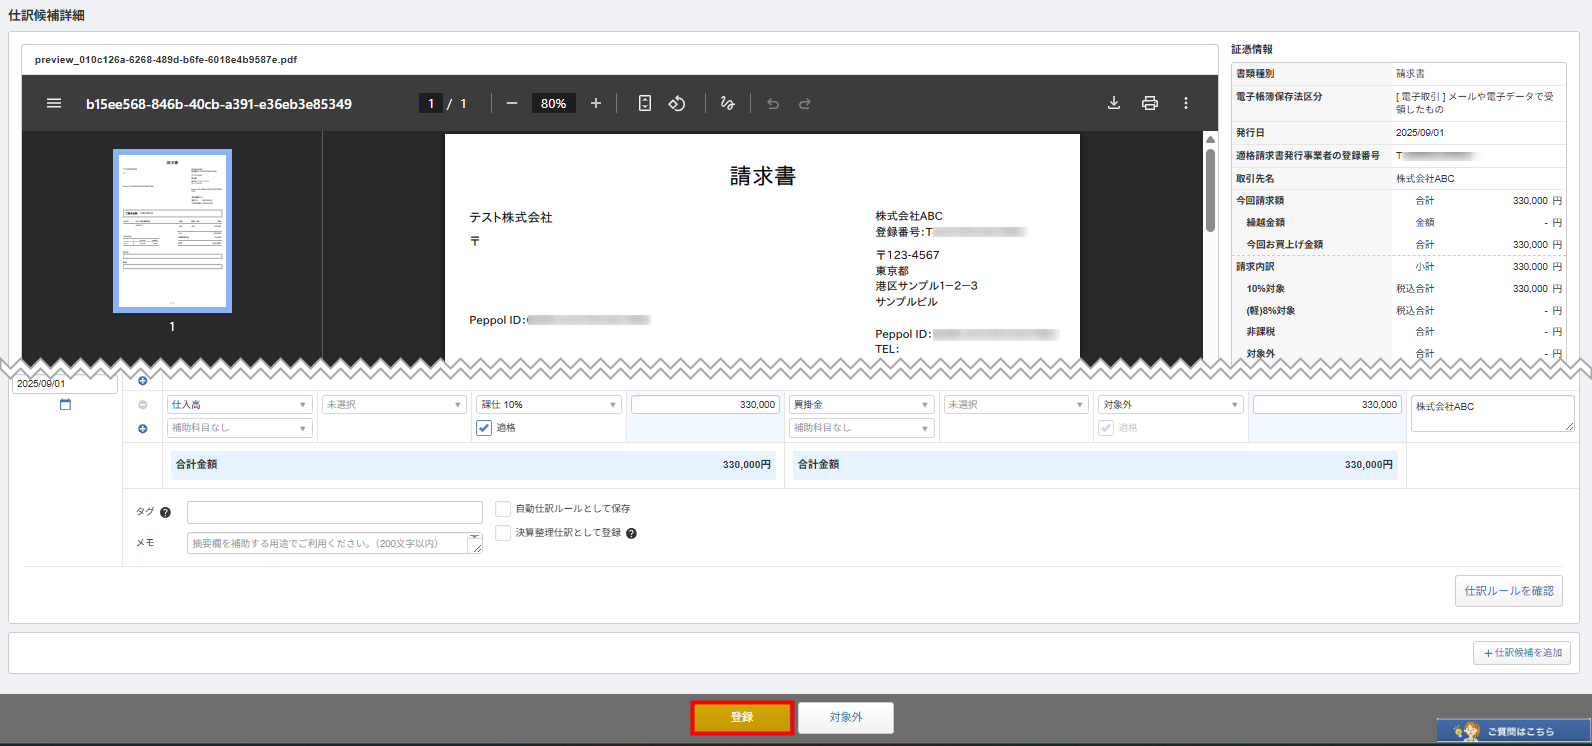Open the 買掛金 credit account dropdown
The width and height of the screenshot is (1592, 746).
861,405
